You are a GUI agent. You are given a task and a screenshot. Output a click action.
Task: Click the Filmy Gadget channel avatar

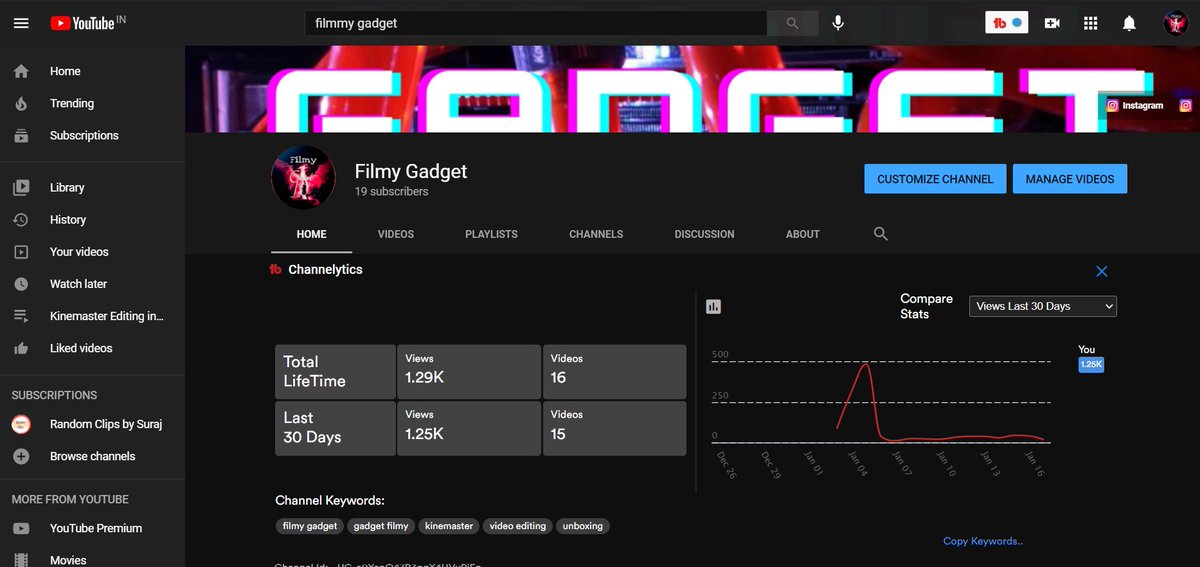302,179
